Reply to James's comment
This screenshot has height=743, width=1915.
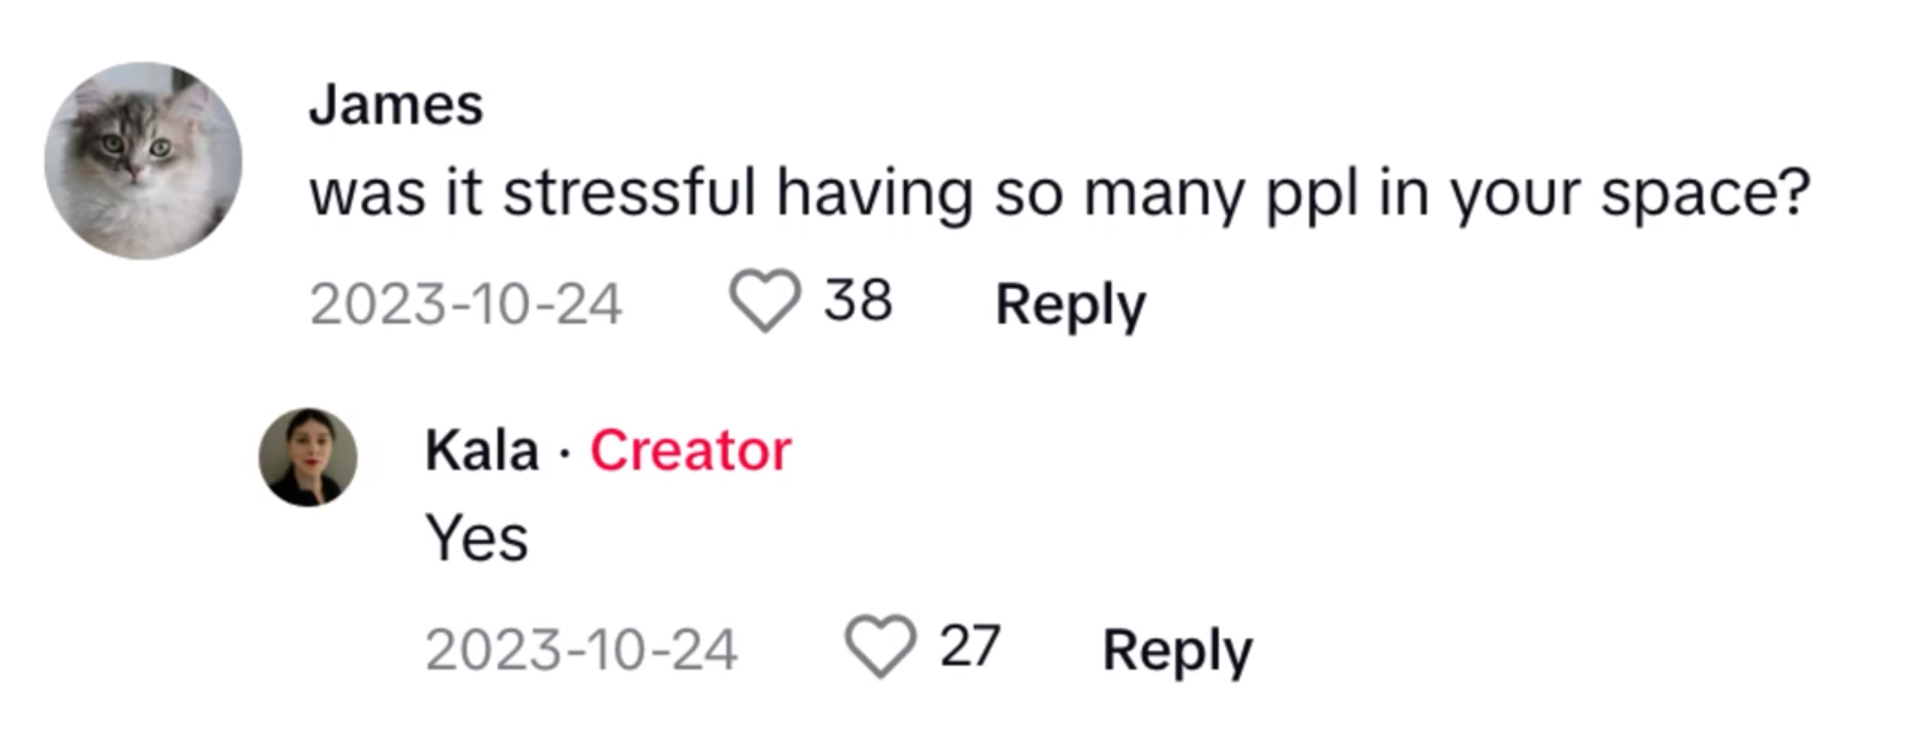(1070, 304)
